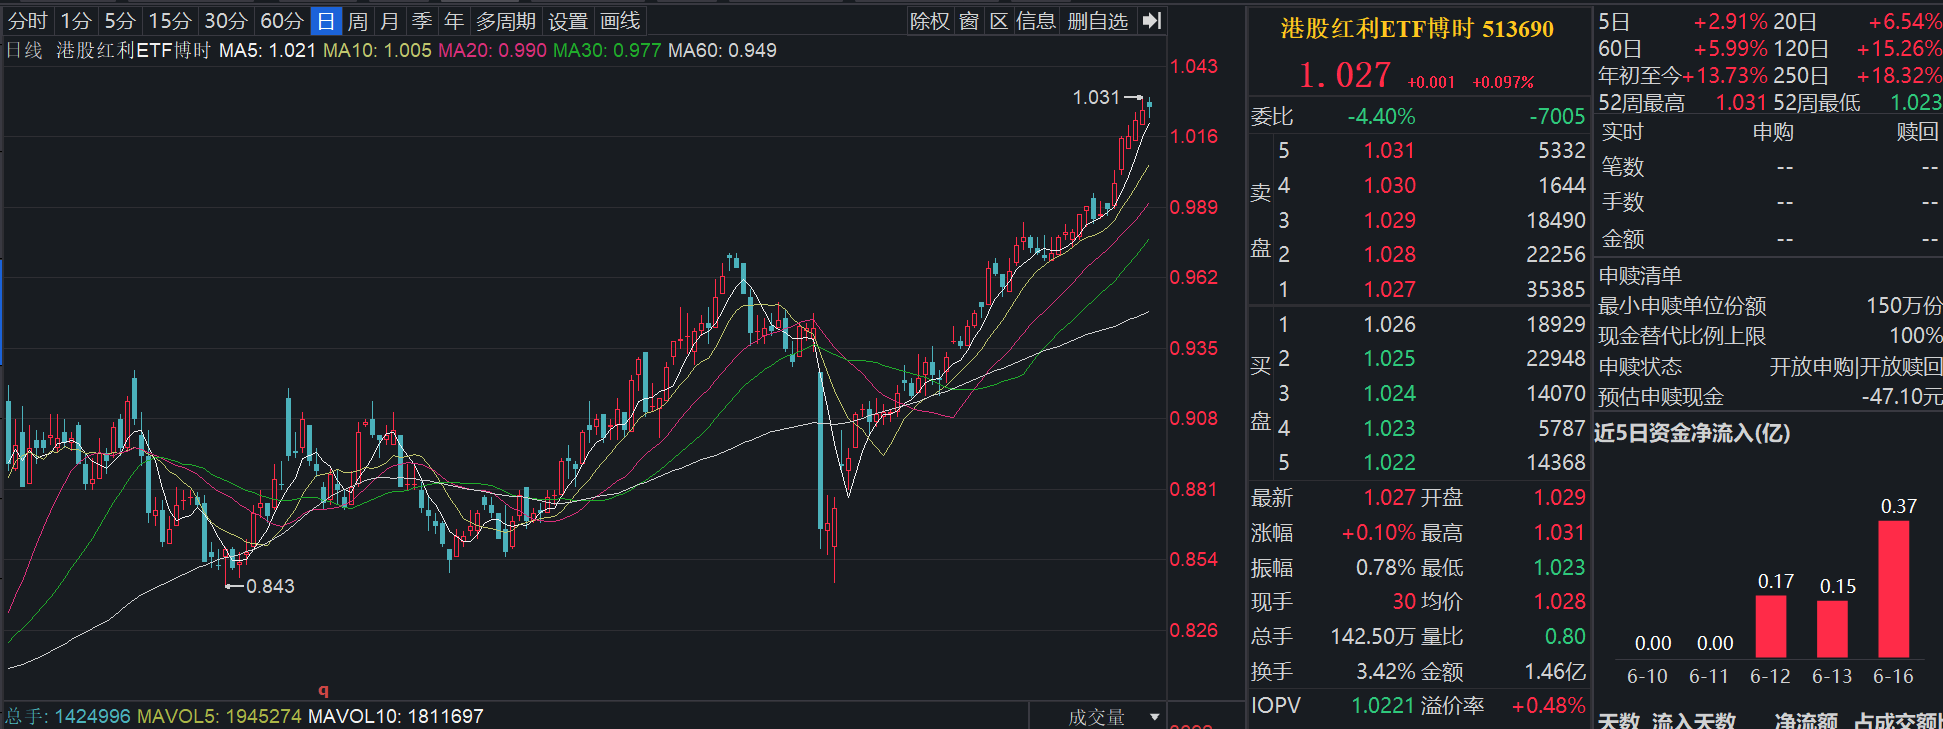Click the latest price 1.027 header
The image size is (1943, 729).
tap(1345, 75)
